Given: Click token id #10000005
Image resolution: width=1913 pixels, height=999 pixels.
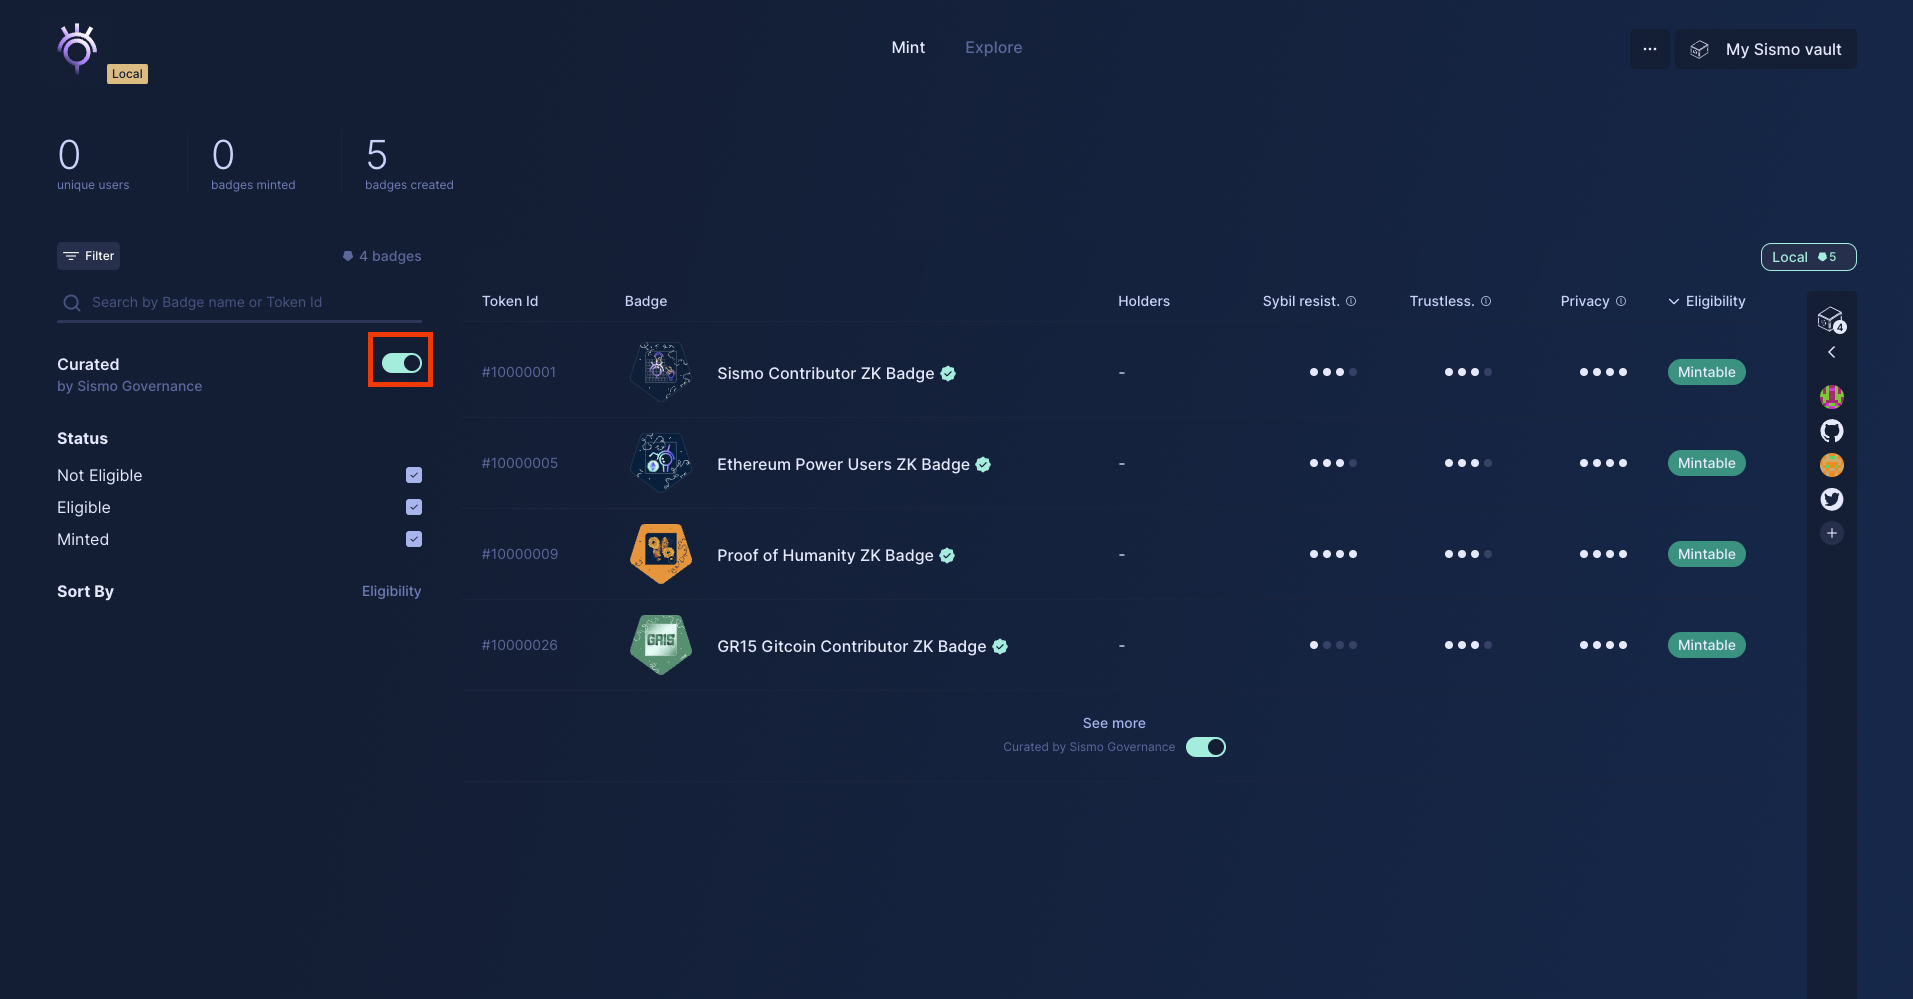Looking at the screenshot, I should [519, 463].
